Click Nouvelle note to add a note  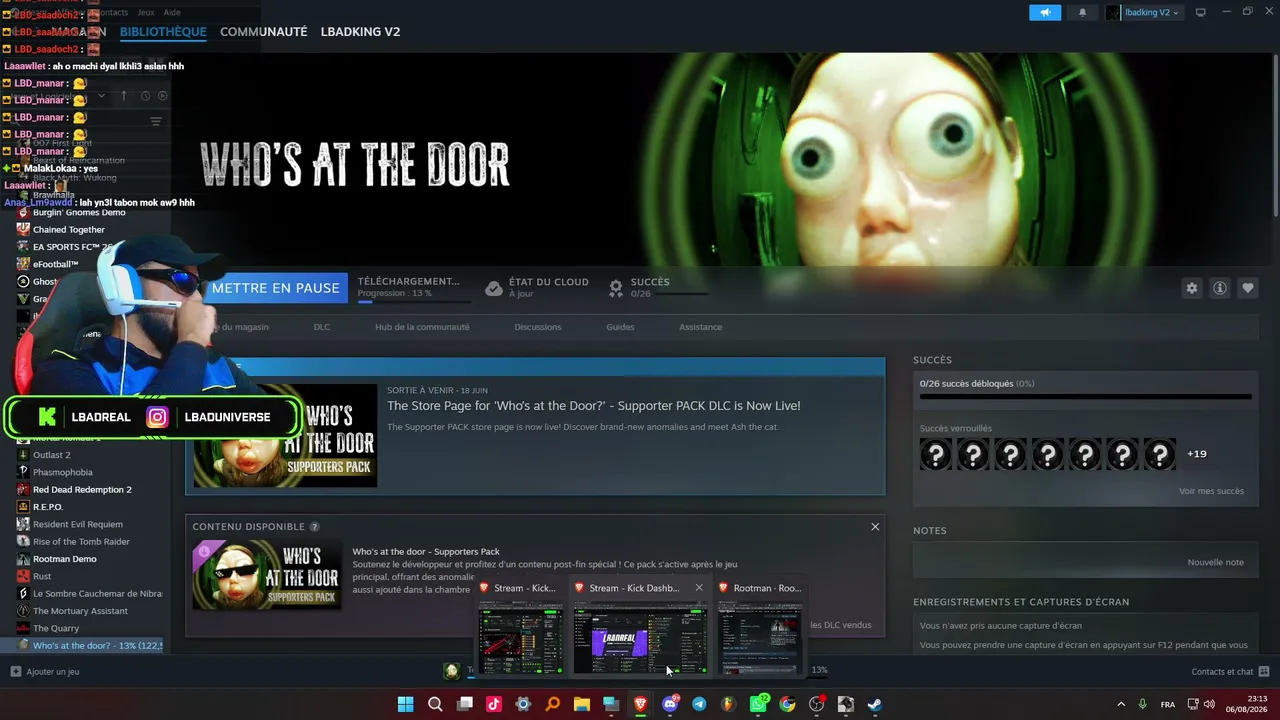point(1216,562)
